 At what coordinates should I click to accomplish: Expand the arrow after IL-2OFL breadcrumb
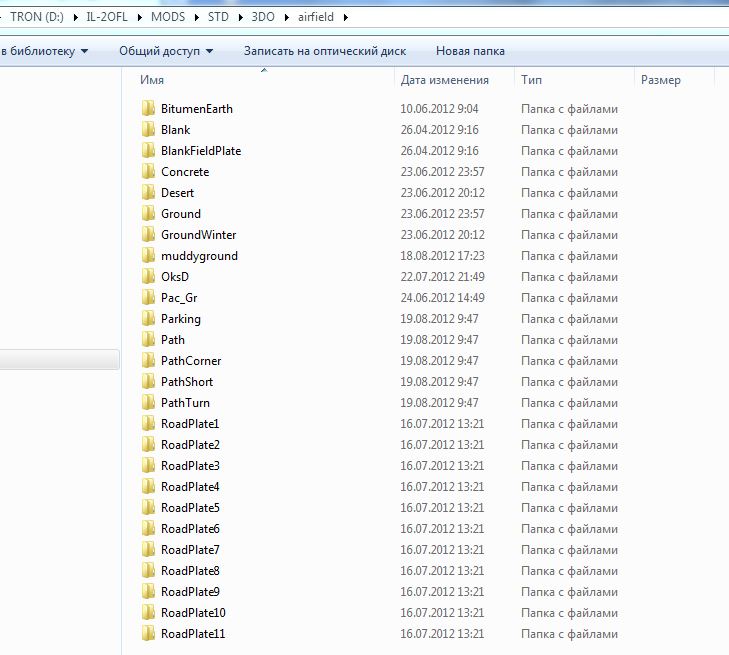139,18
